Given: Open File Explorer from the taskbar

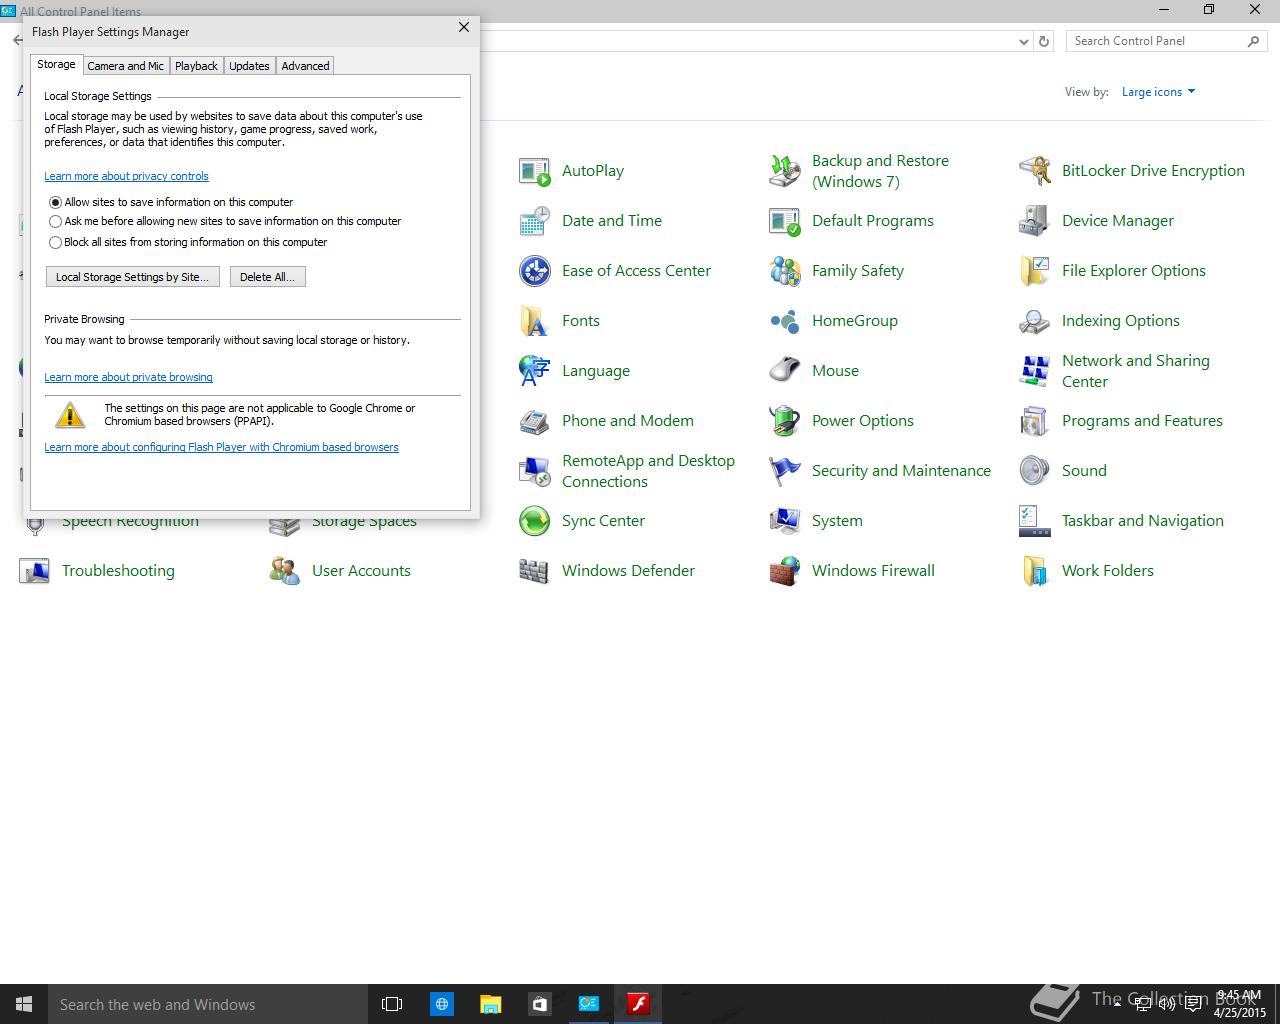Looking at the screenshot, I should point(490,1004).
